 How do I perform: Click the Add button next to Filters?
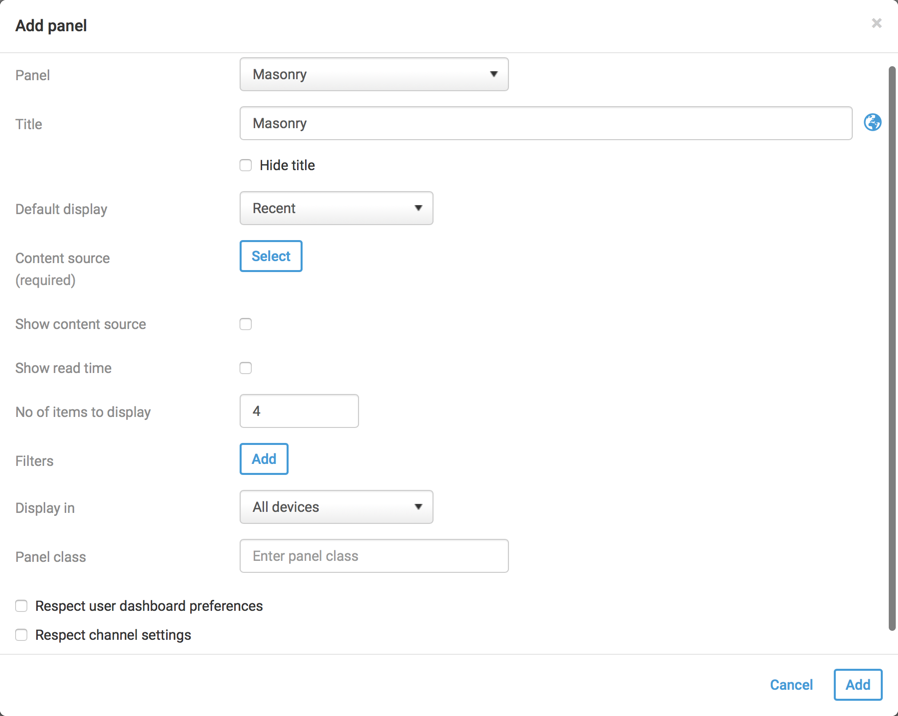pos(264,459)
